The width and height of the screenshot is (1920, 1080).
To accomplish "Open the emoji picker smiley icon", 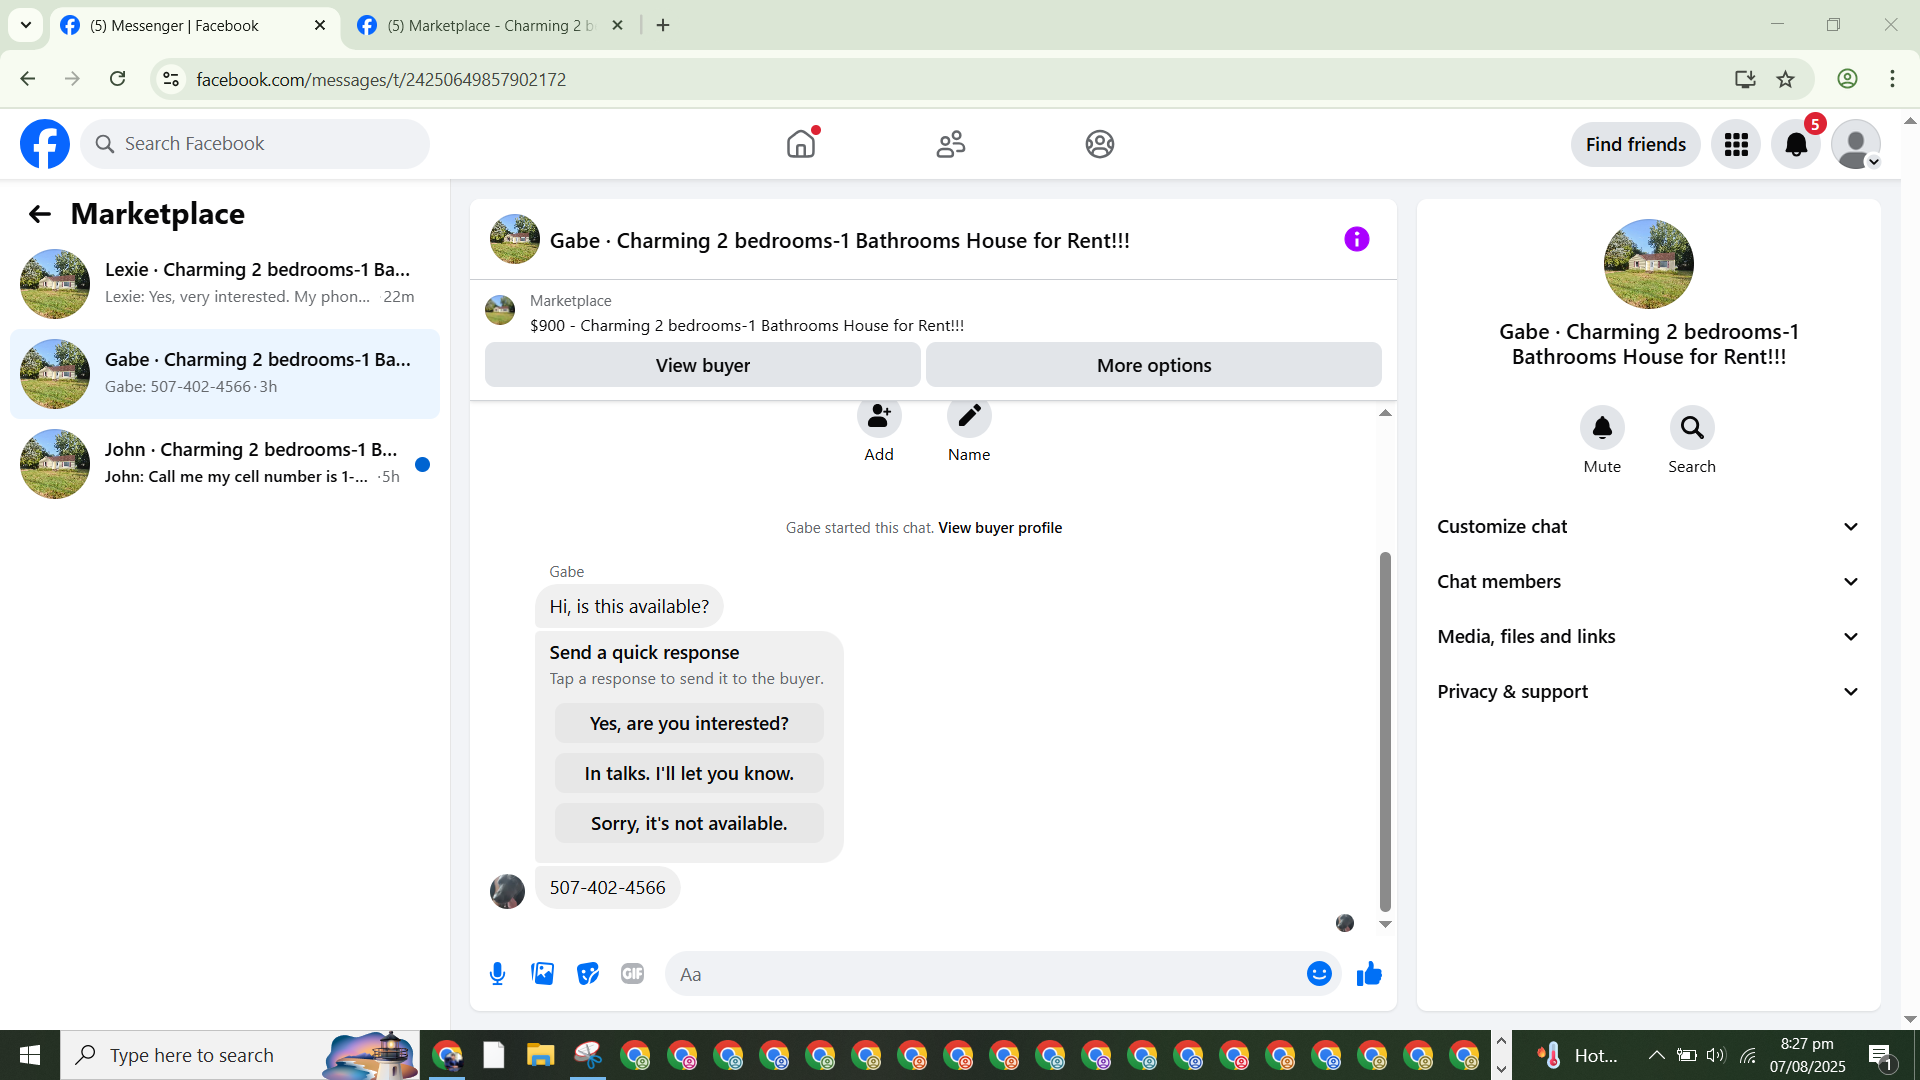I will tap(1319, 974).
